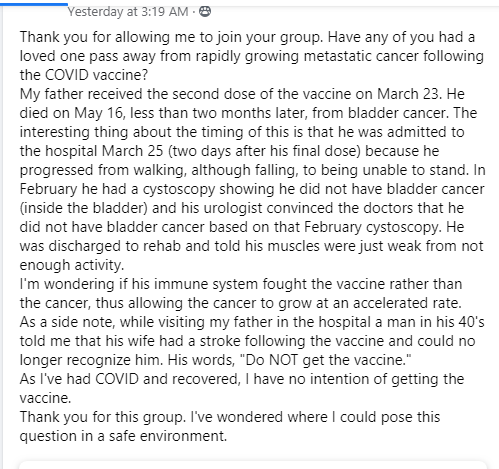
Task: Click the phrase 'interesting thing about the timing'
Action: [x=128, y=132]
